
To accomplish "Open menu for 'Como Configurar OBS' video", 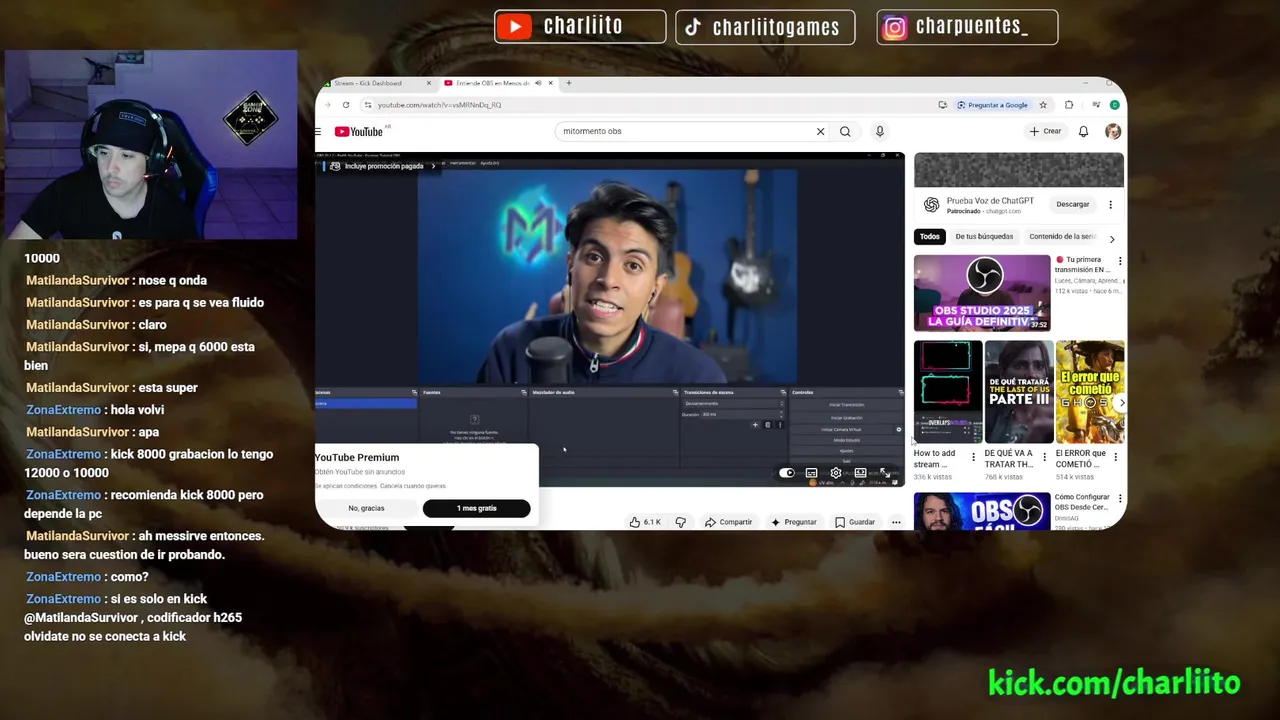I will 1120,498.
